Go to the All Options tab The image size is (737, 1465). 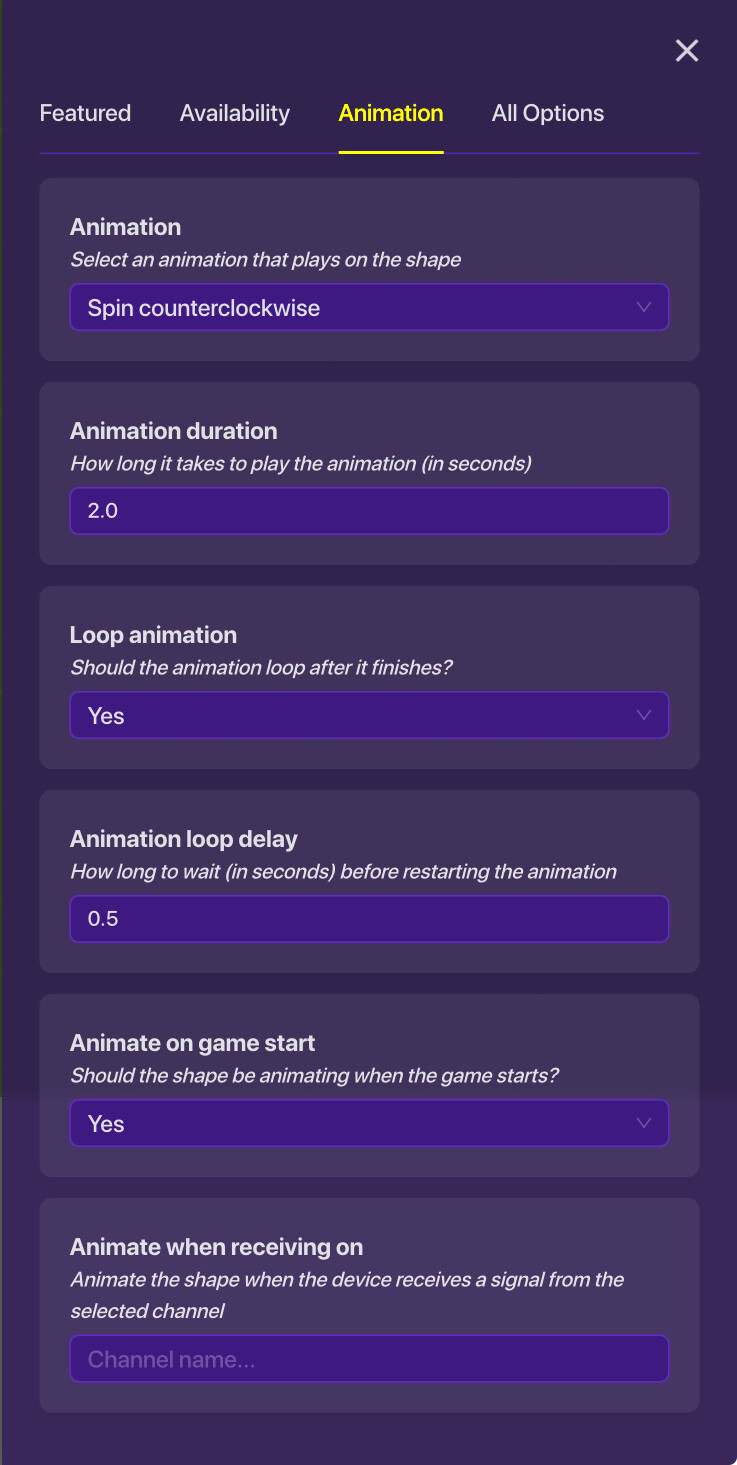pos(547,113)
